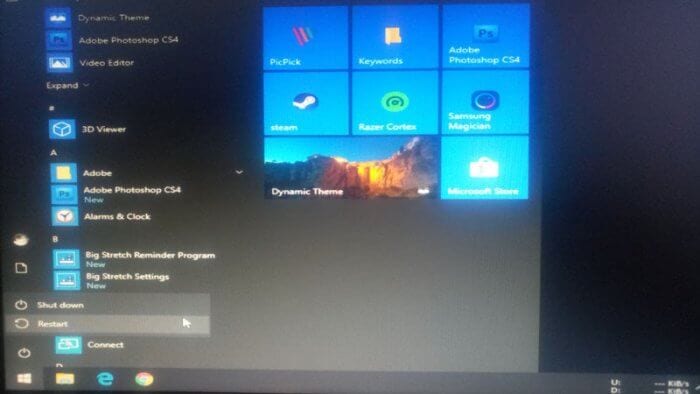Expand the recently added apps list
This screenshot has height=394, width=700.
point(67,85)
